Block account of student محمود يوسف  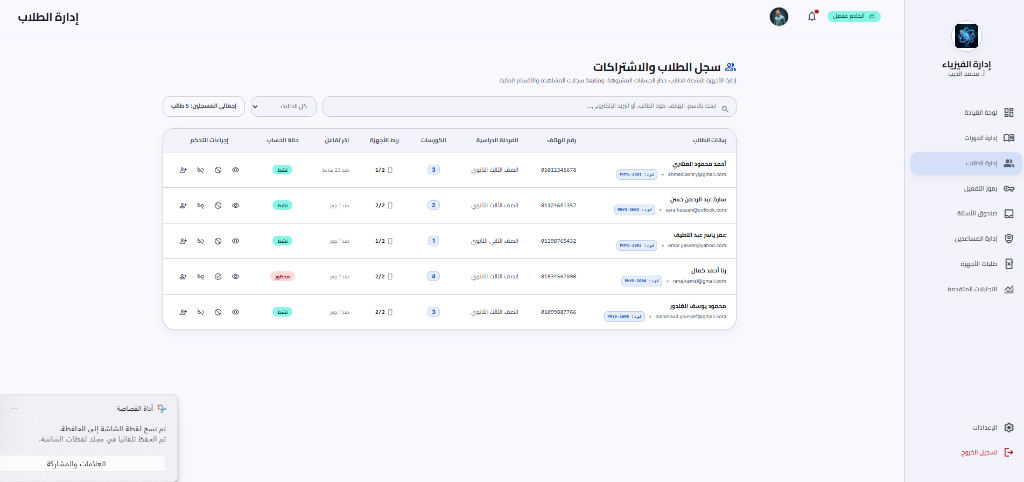tap(218, 312)
